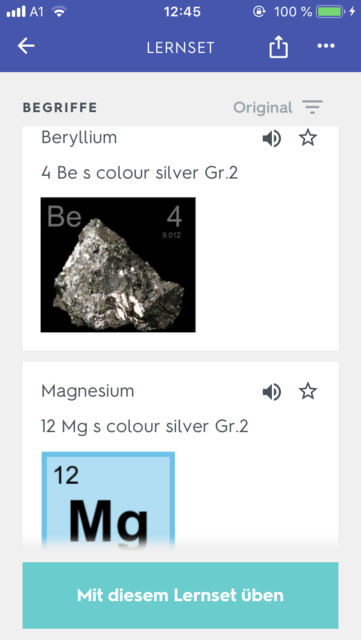
Task: Star the Beryllium card
Action: tap(308, 138)
